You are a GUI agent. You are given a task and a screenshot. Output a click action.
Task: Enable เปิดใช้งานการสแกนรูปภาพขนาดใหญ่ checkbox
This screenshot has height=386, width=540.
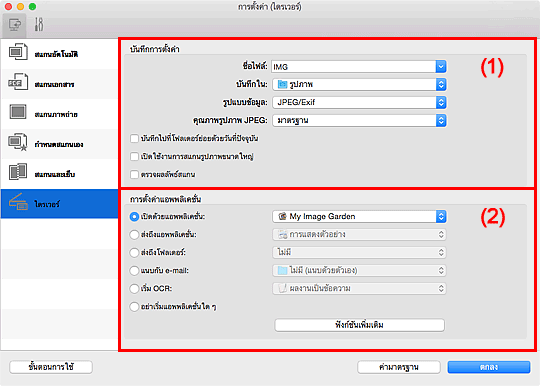click(x=134, y=157)
